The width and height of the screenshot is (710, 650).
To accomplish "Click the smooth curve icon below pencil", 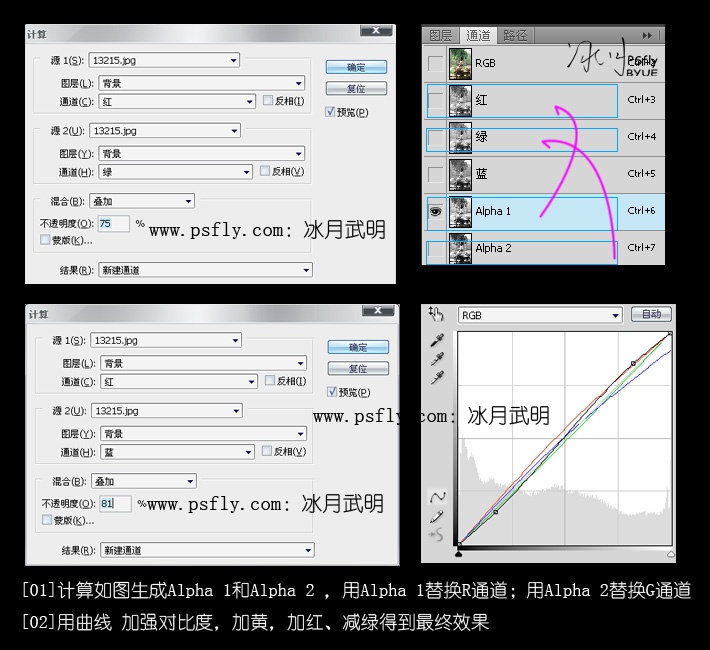I will coord(436,535).
